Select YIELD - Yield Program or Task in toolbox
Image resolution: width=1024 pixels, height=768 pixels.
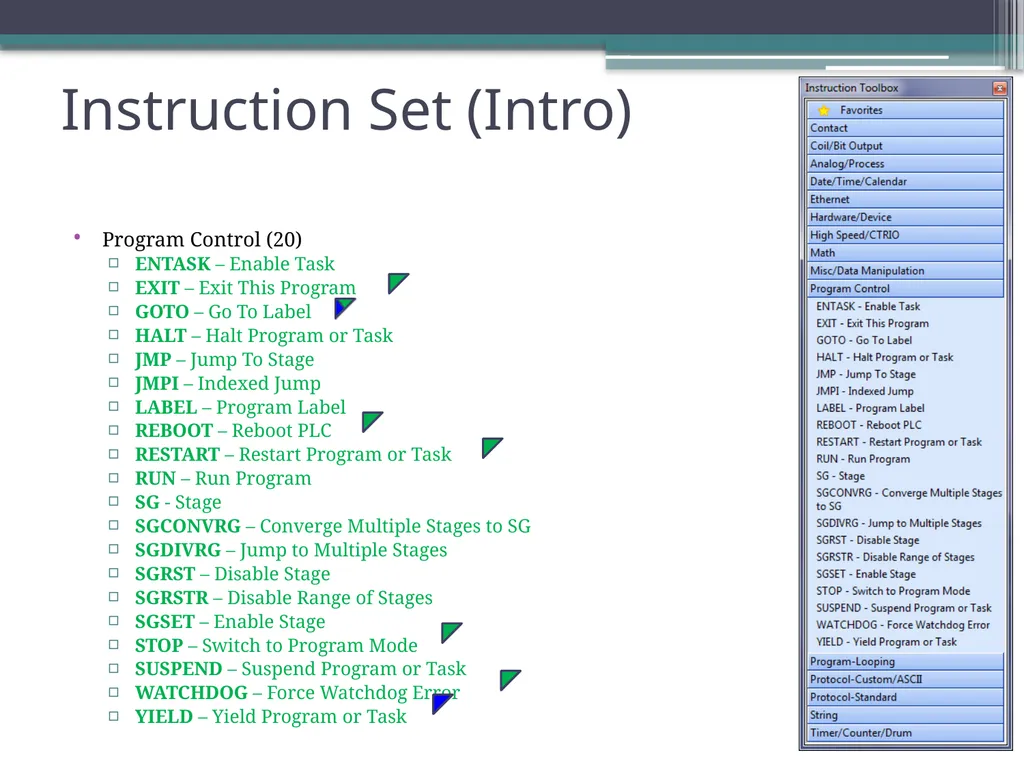click(x=886, y=642)
